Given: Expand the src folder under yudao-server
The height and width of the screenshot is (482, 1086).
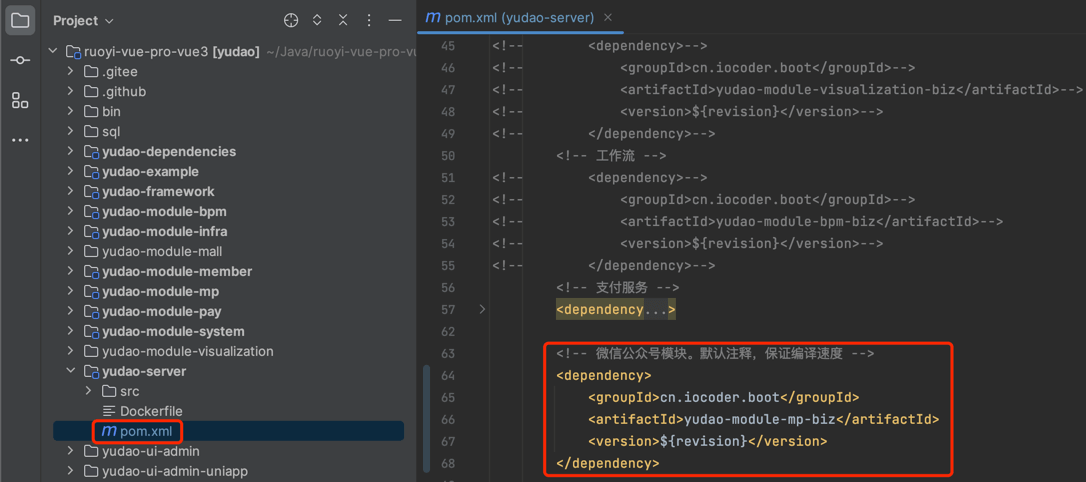Looking at the screenshot, I should (88, 391).
